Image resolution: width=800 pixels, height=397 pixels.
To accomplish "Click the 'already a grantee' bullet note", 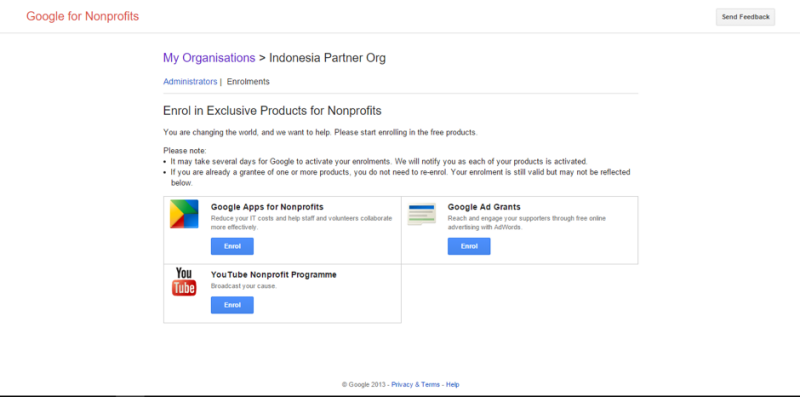I will point(400,177).
